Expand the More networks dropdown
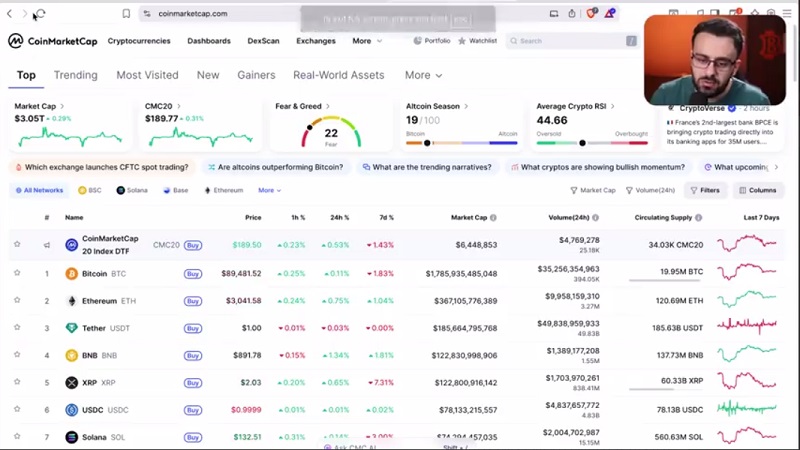Screen dimensions: 800x450 (x=269, y=190)
